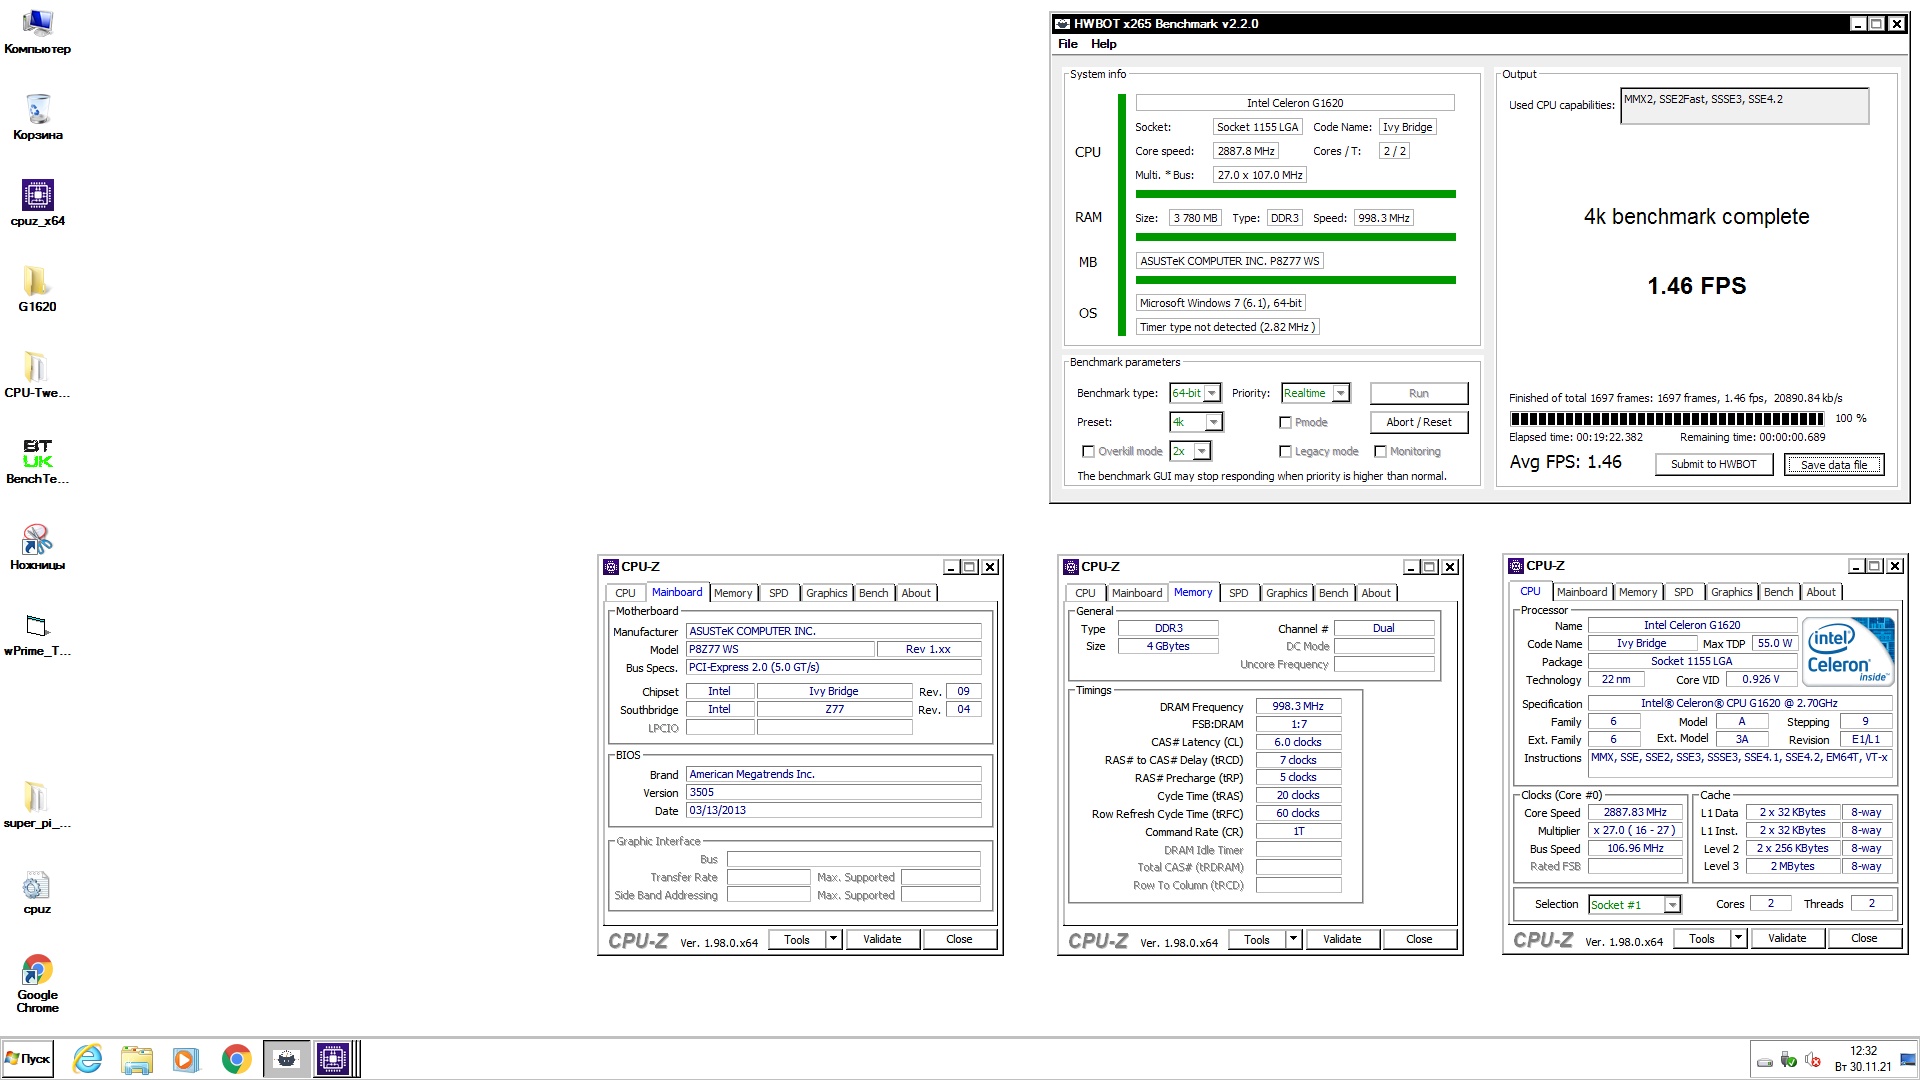Click the show desktop tray icon
This screenshot has height=1080, width=1920.
[x=1909, y=1059]
